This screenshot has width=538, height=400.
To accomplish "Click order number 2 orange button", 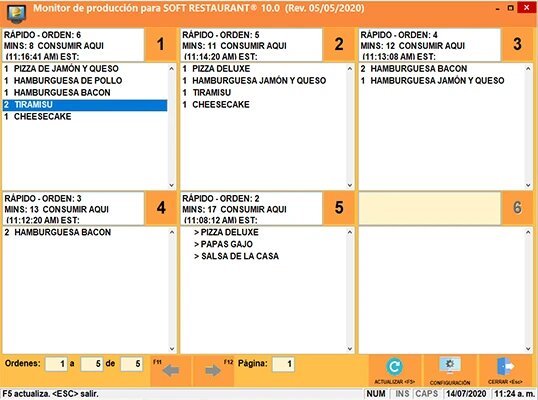I will coord(339,44).
